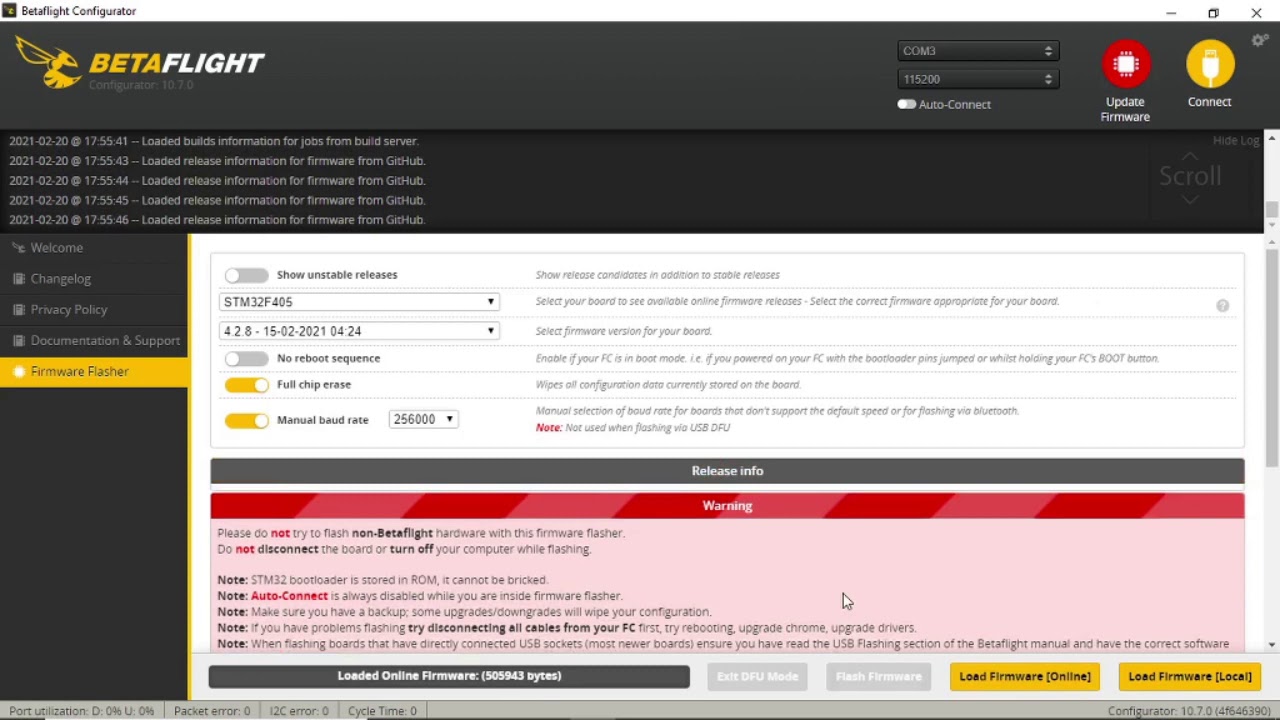This screenshot has width=1280, height=720.
Task: Click the Betaflight bee logo
Action: click(48, 62)
